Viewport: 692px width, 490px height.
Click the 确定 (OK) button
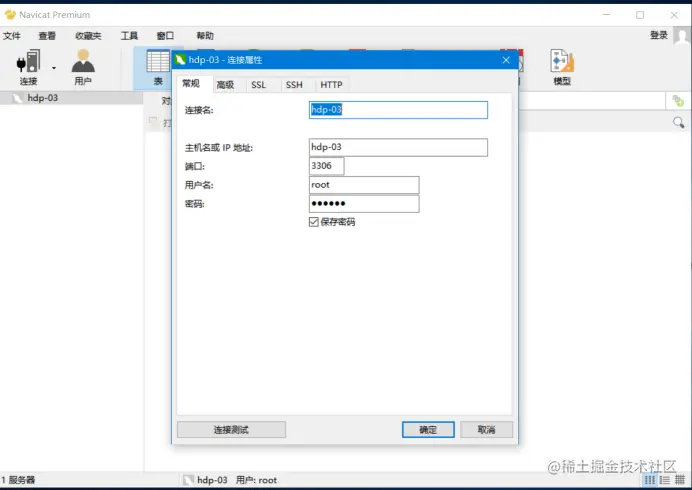point(428,430)
